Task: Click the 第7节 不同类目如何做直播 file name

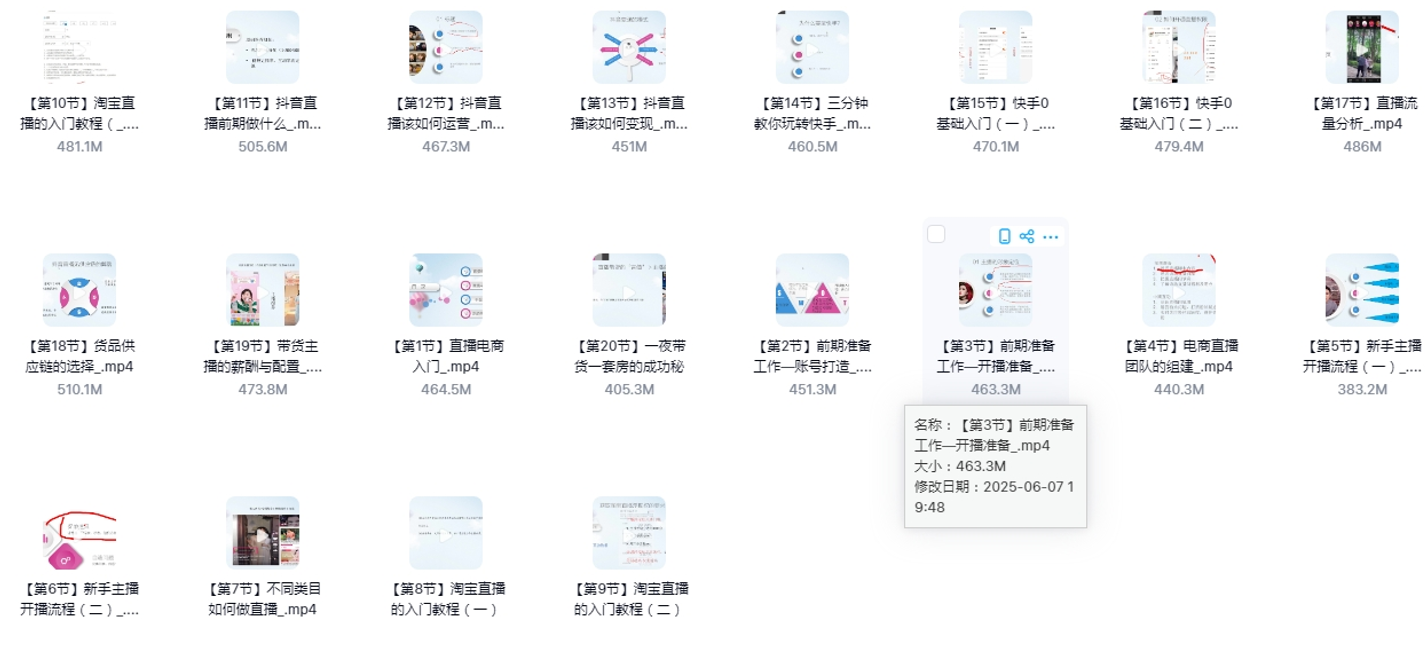Action: coord(262,599)
